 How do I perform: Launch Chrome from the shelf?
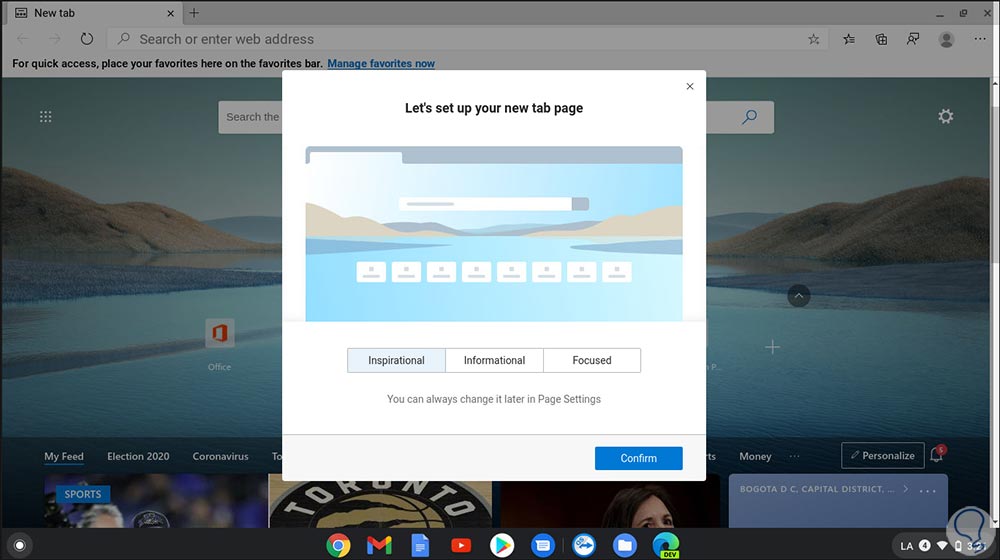(339, 545)
